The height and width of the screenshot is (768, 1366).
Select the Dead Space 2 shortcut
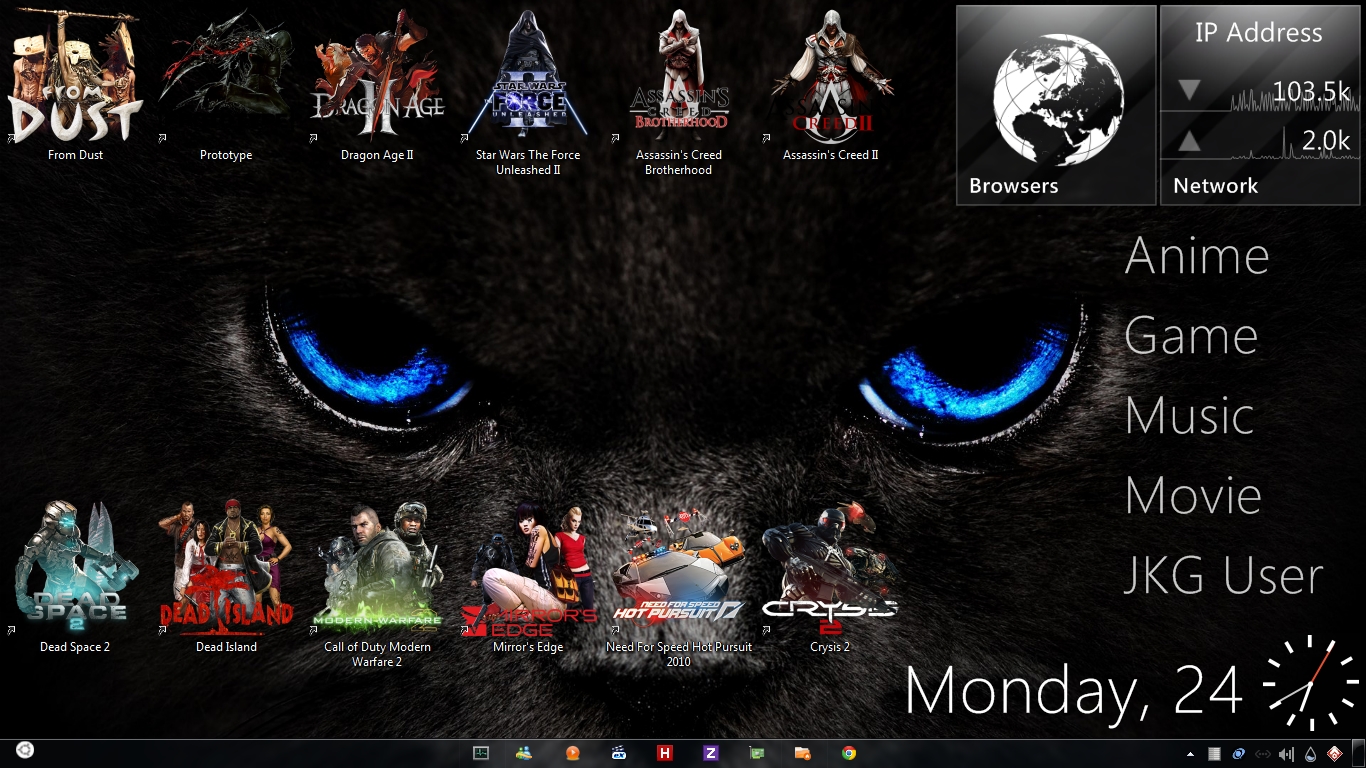click(75, 578)
